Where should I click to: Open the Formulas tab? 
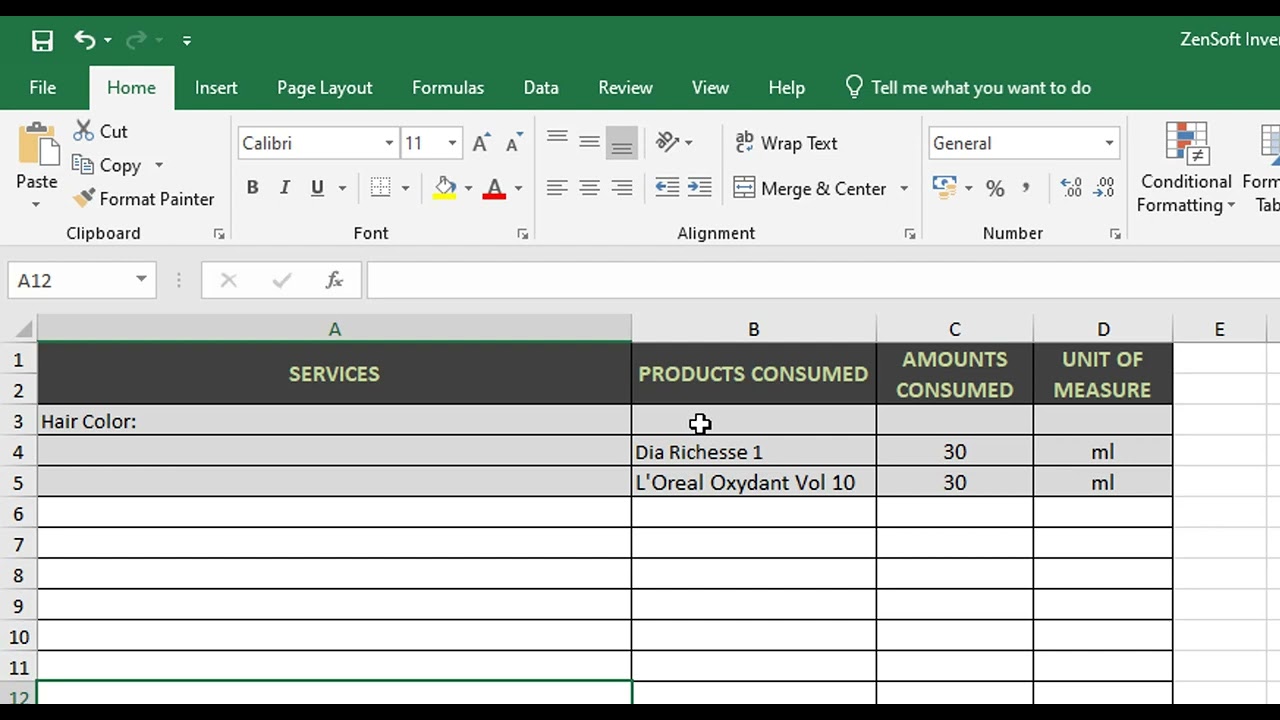pos(448,88)
